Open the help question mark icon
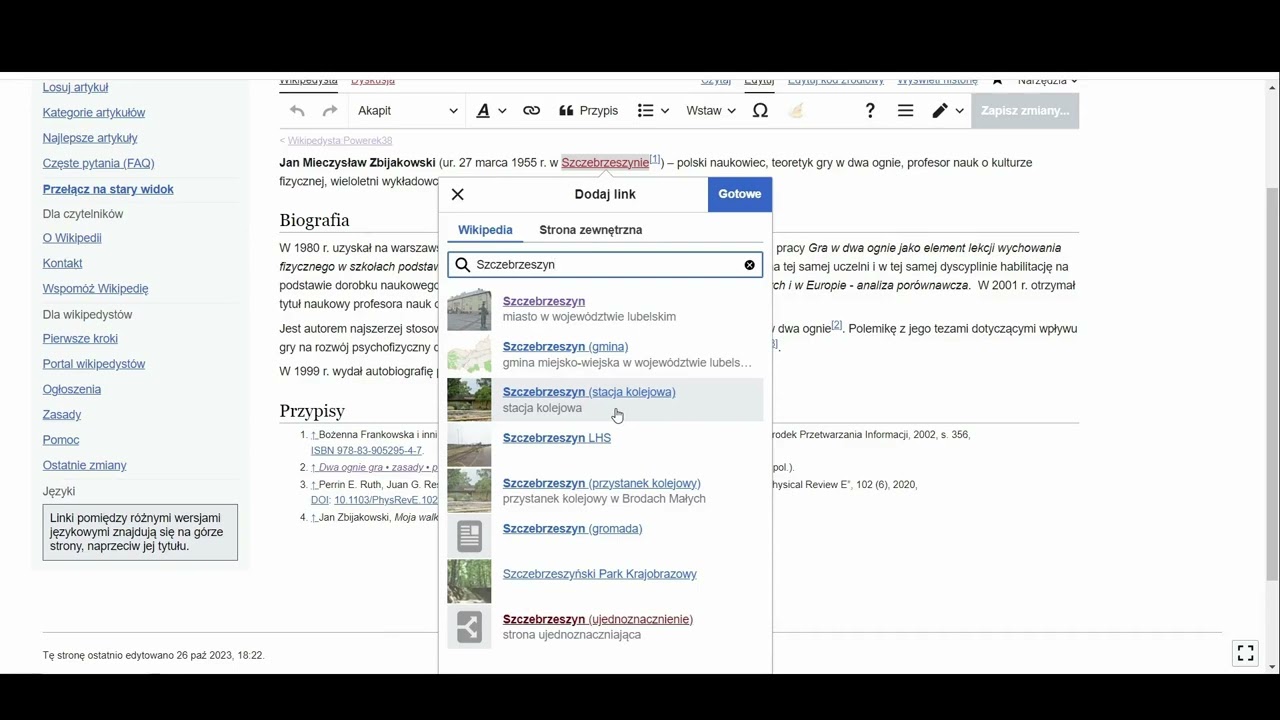The height and width of the screenshot is (720, 1280). tap(870, 111)
